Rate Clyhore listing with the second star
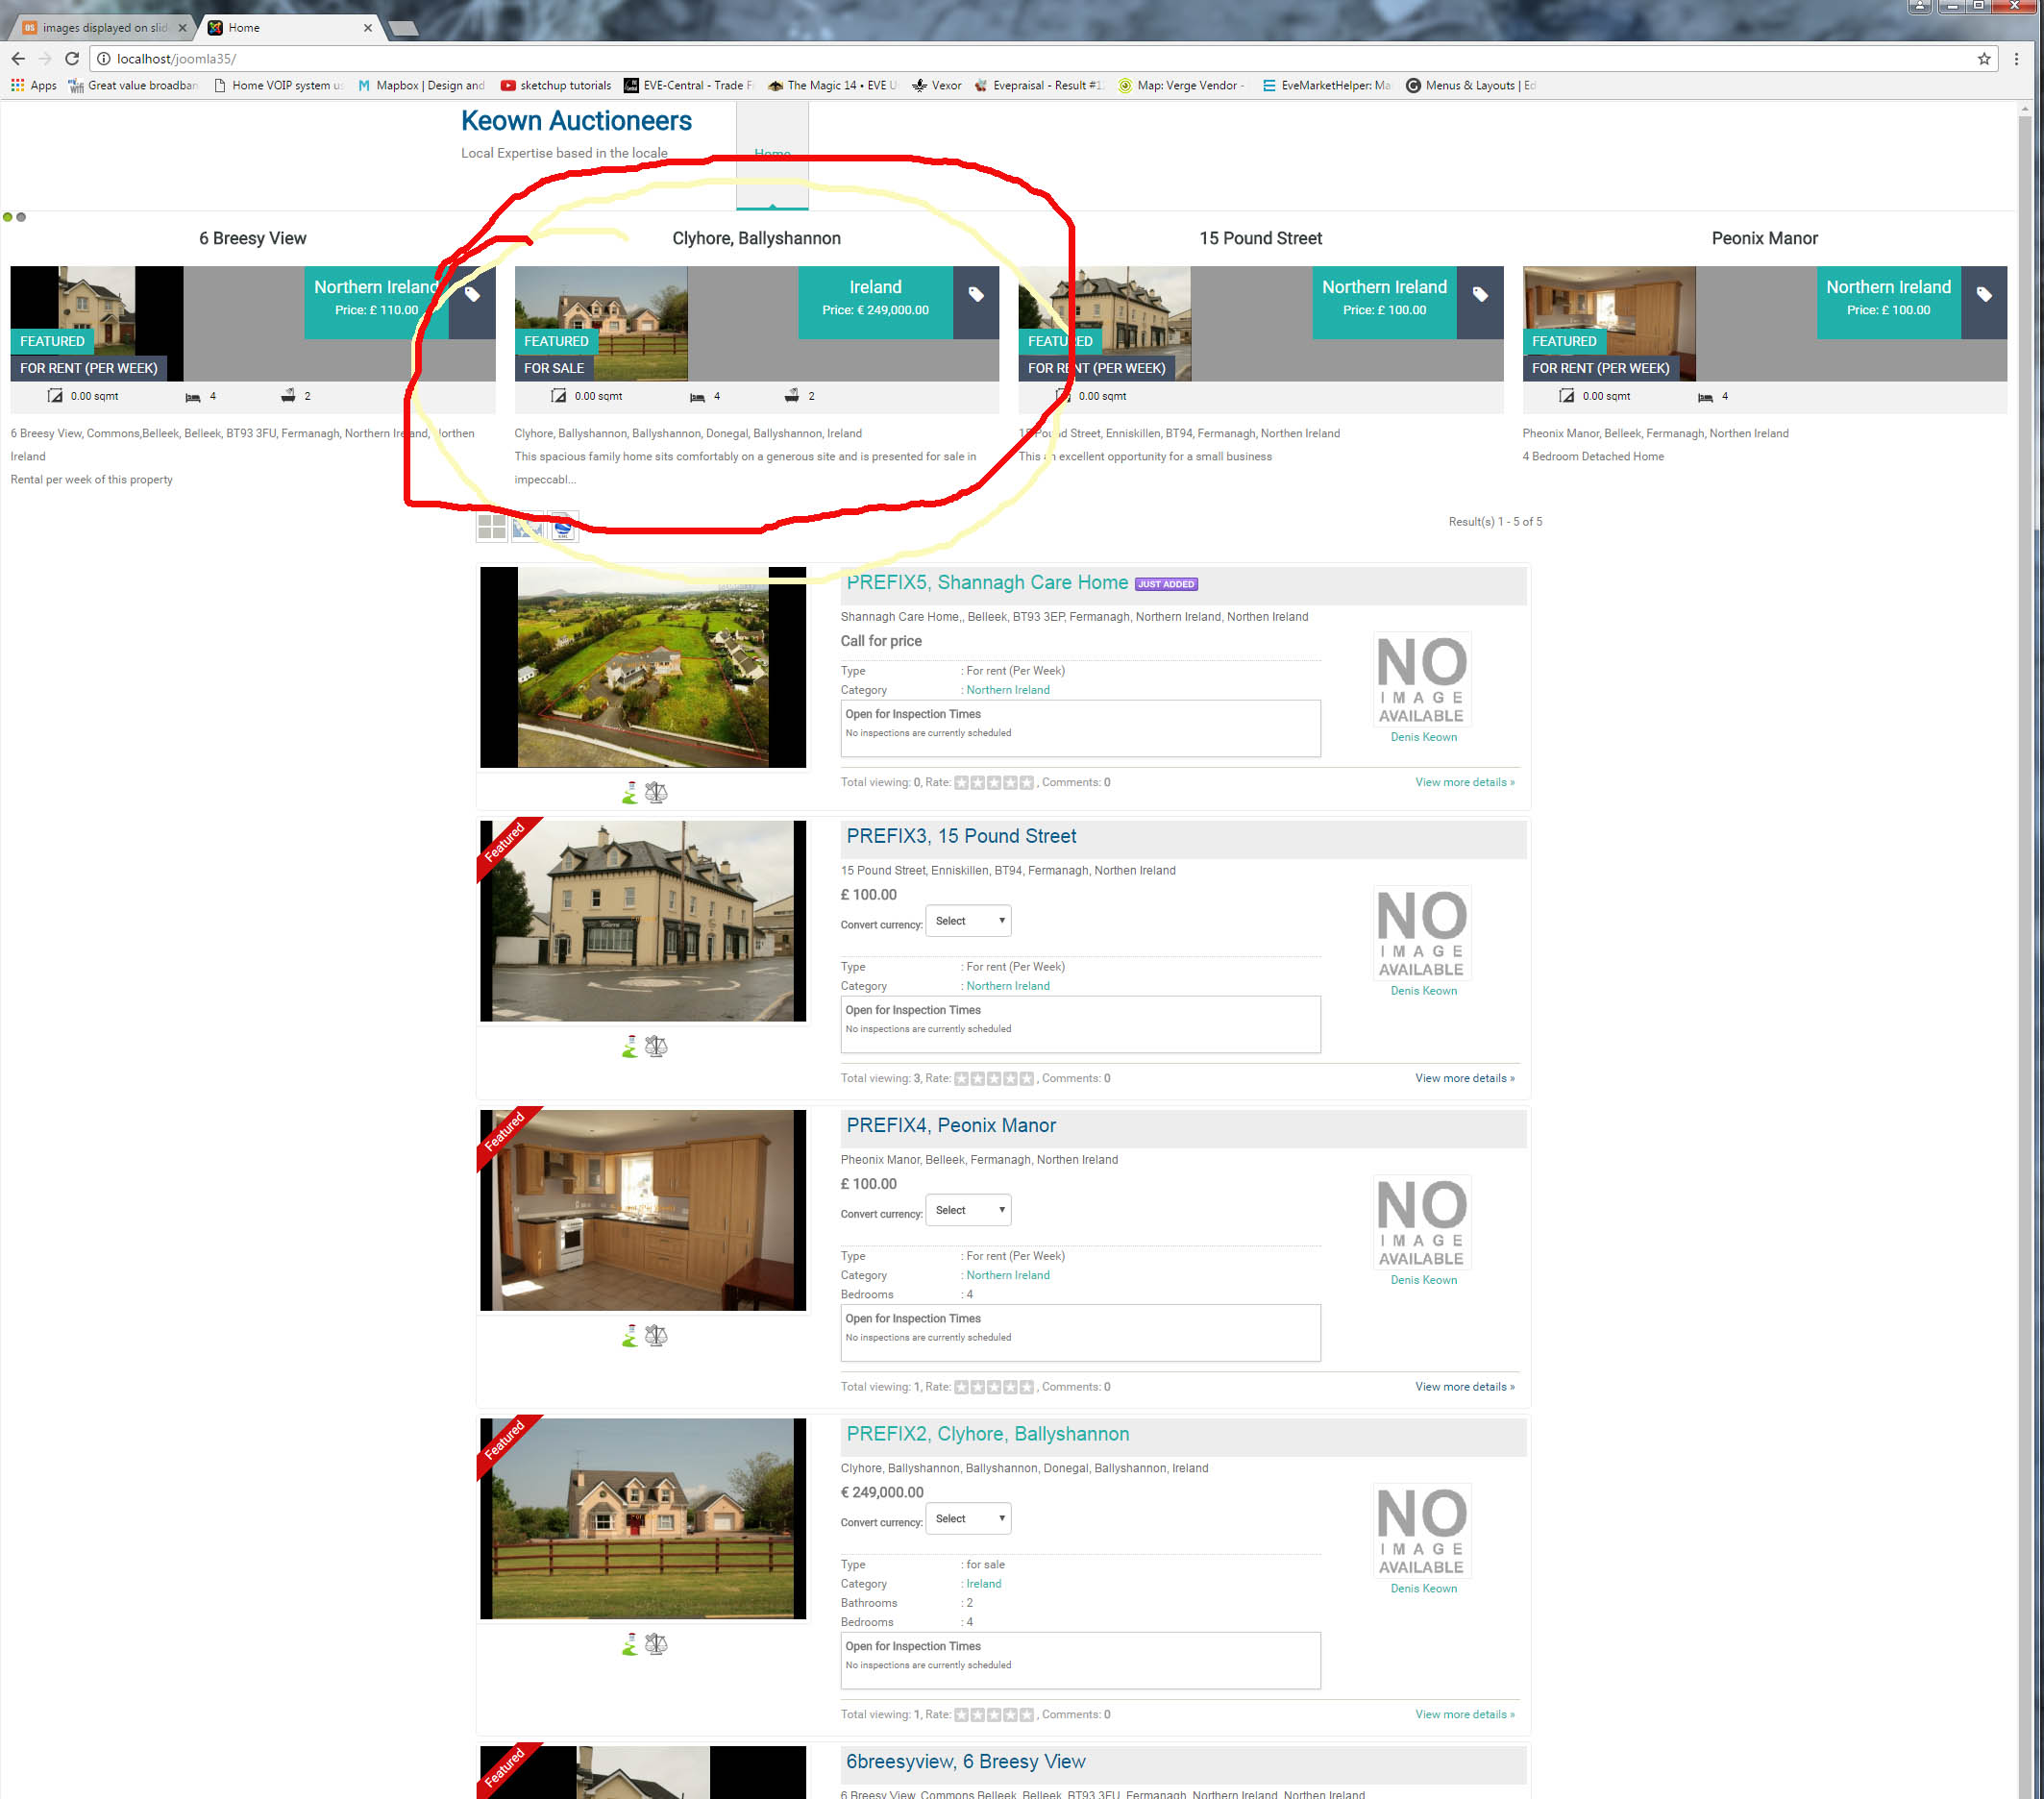The height and width of the screenshot is (1799, 2044). pos(978,1715)
